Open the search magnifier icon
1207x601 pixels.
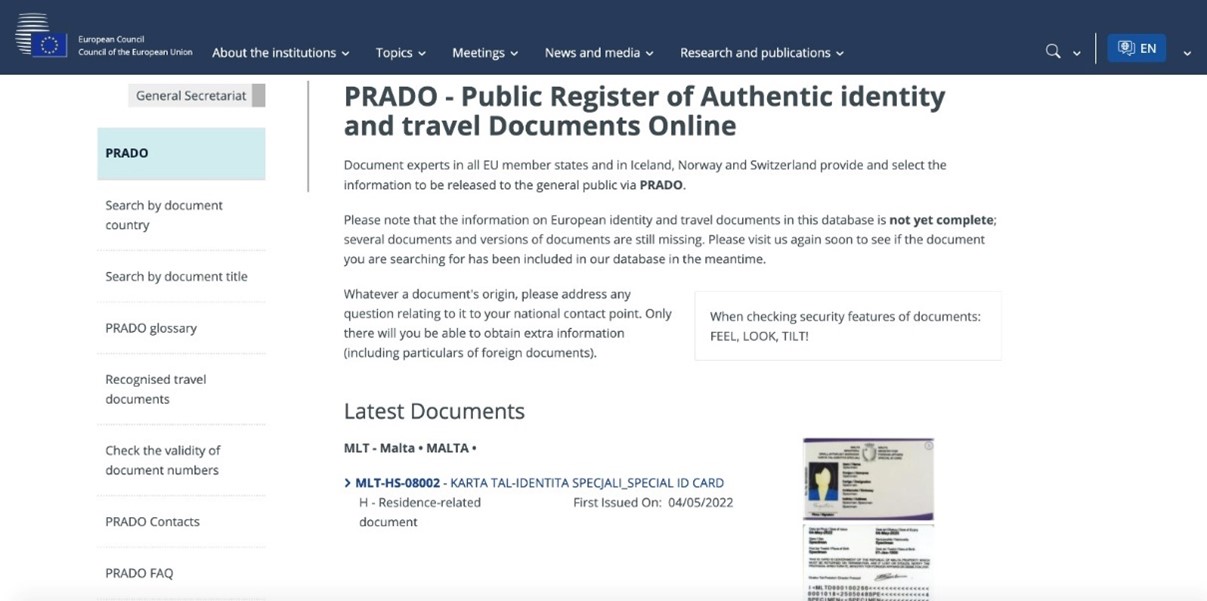point(1053,51)
